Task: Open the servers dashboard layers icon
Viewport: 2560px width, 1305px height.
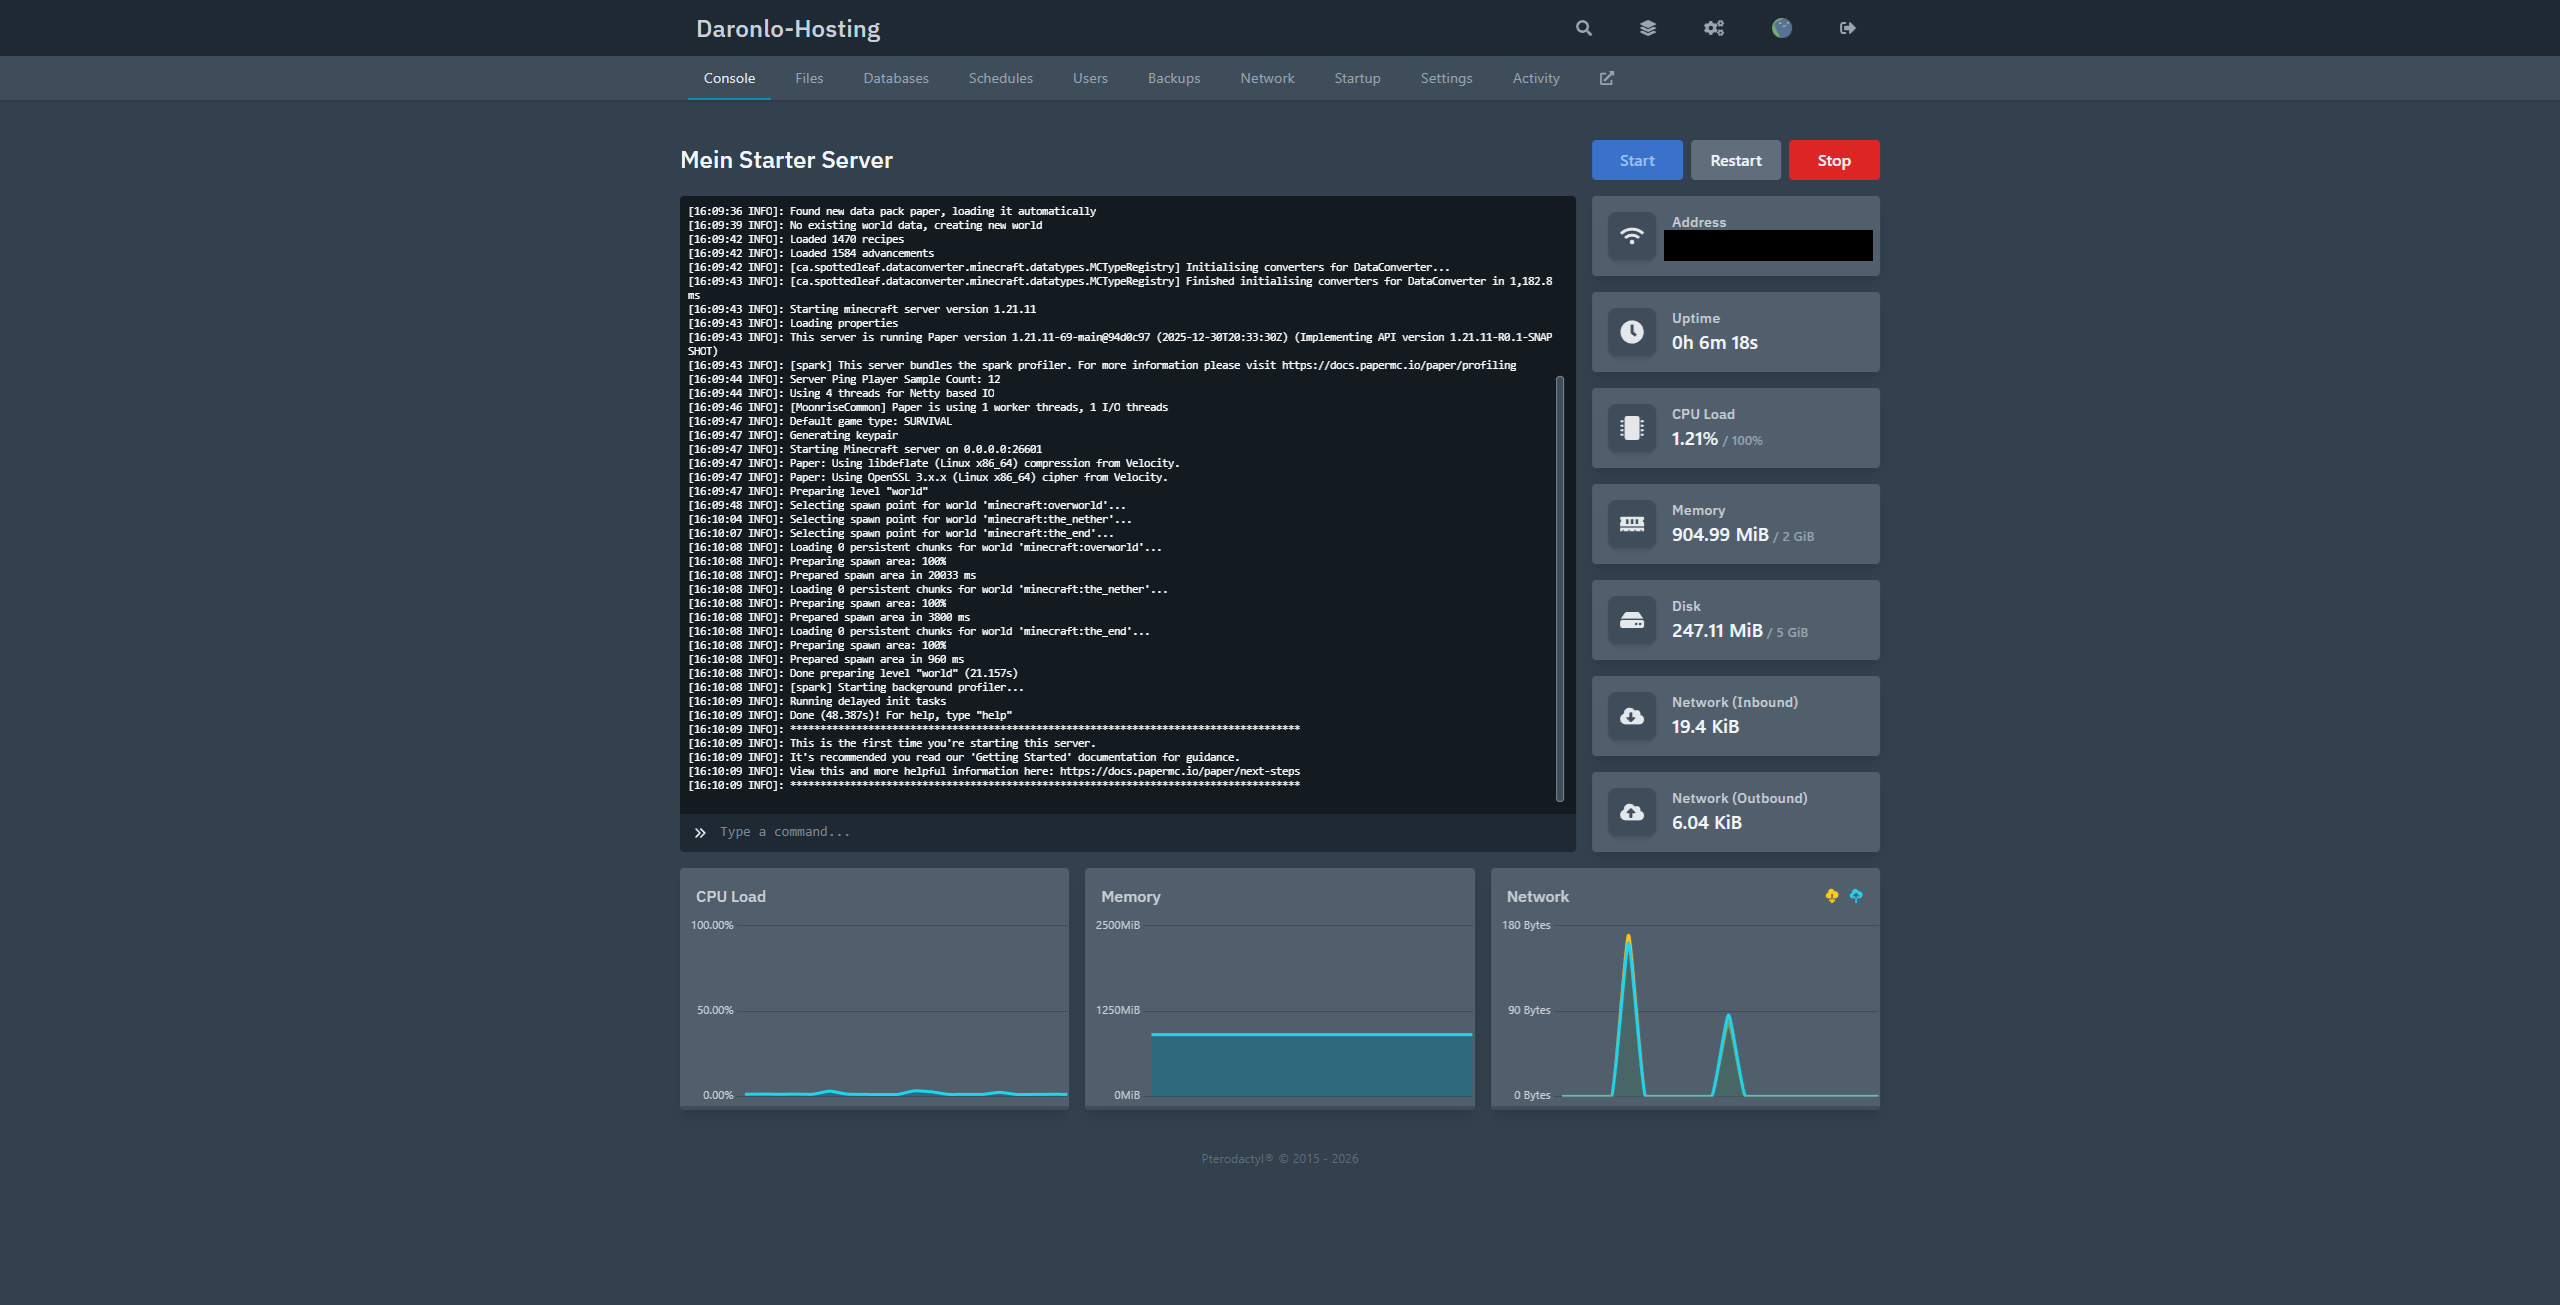Action: (x=1648, y=28)
